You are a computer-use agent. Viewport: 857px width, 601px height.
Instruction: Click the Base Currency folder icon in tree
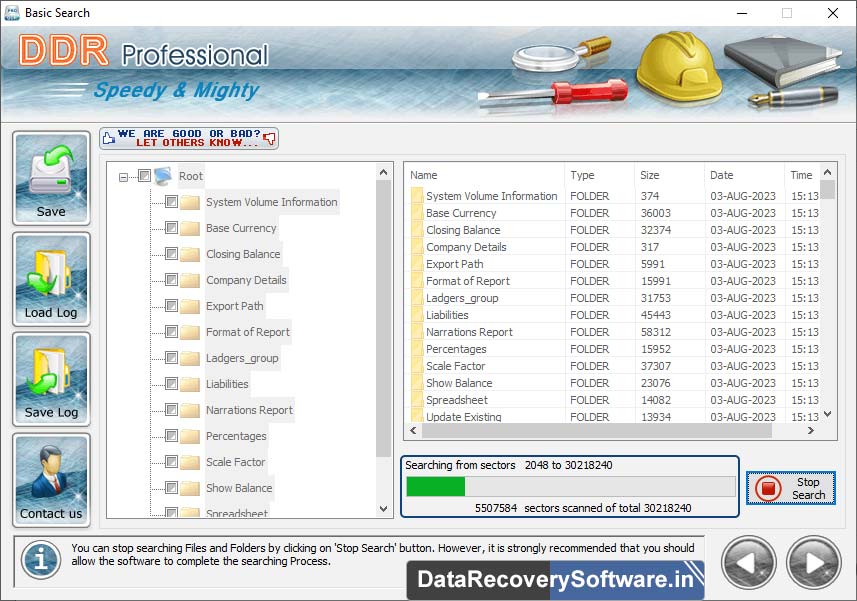click(190, 228)
